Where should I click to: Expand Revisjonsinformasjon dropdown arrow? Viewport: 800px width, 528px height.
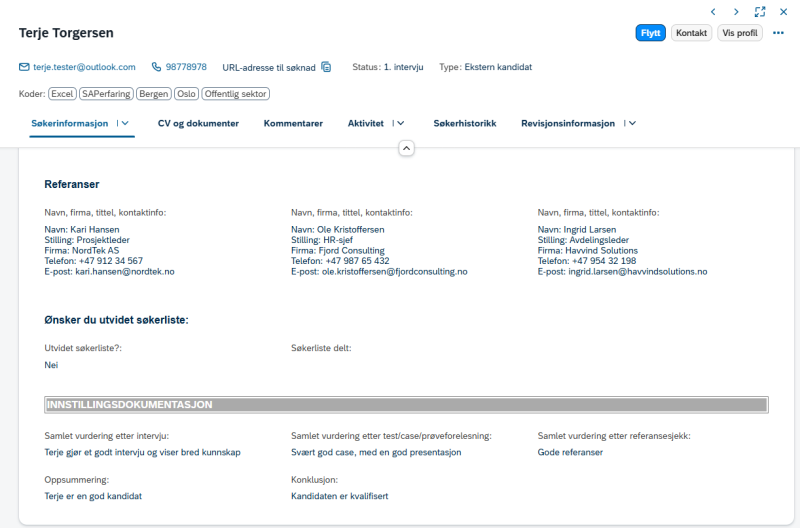coord(633,123)
